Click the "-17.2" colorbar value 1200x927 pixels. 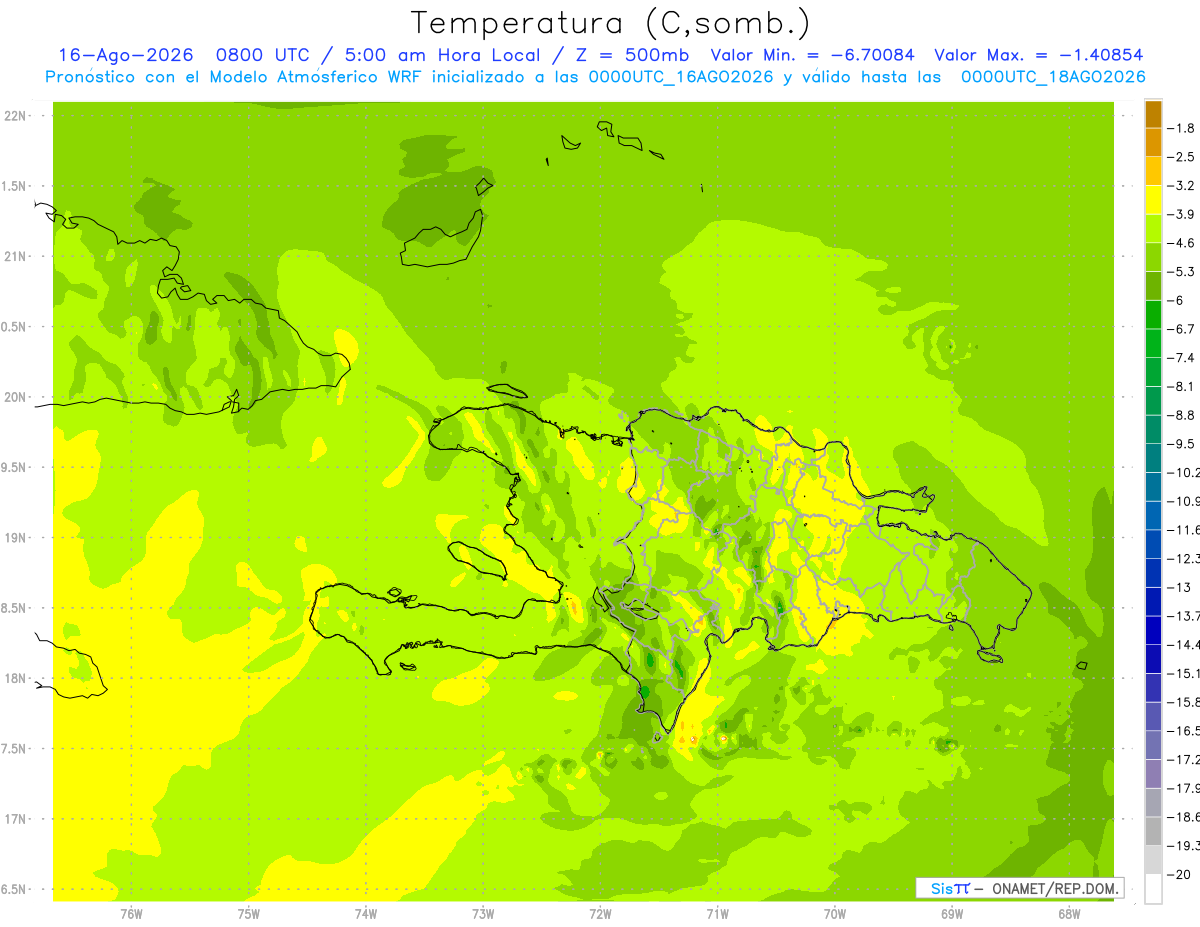pos(1183,760)
